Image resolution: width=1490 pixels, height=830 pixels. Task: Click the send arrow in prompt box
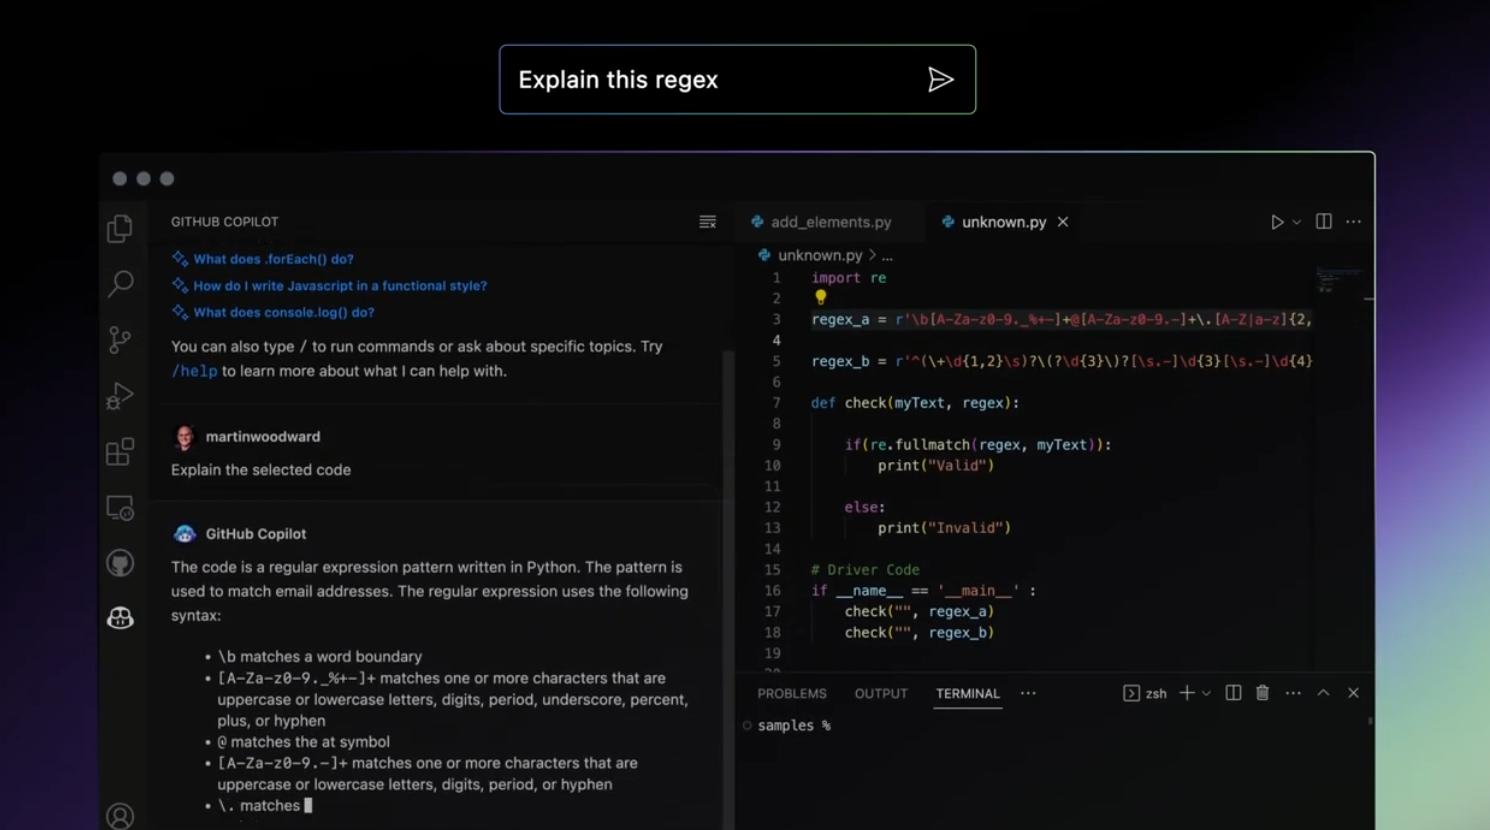(x=940, y=80)
